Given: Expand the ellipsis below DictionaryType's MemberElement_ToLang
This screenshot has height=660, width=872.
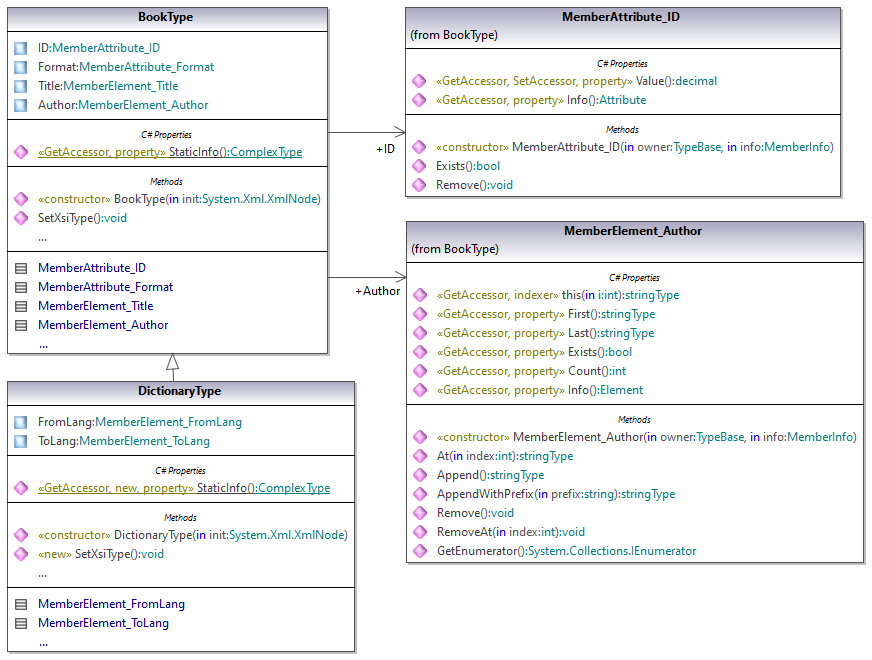Looking at the screenshot, I should tap(43, 643).
